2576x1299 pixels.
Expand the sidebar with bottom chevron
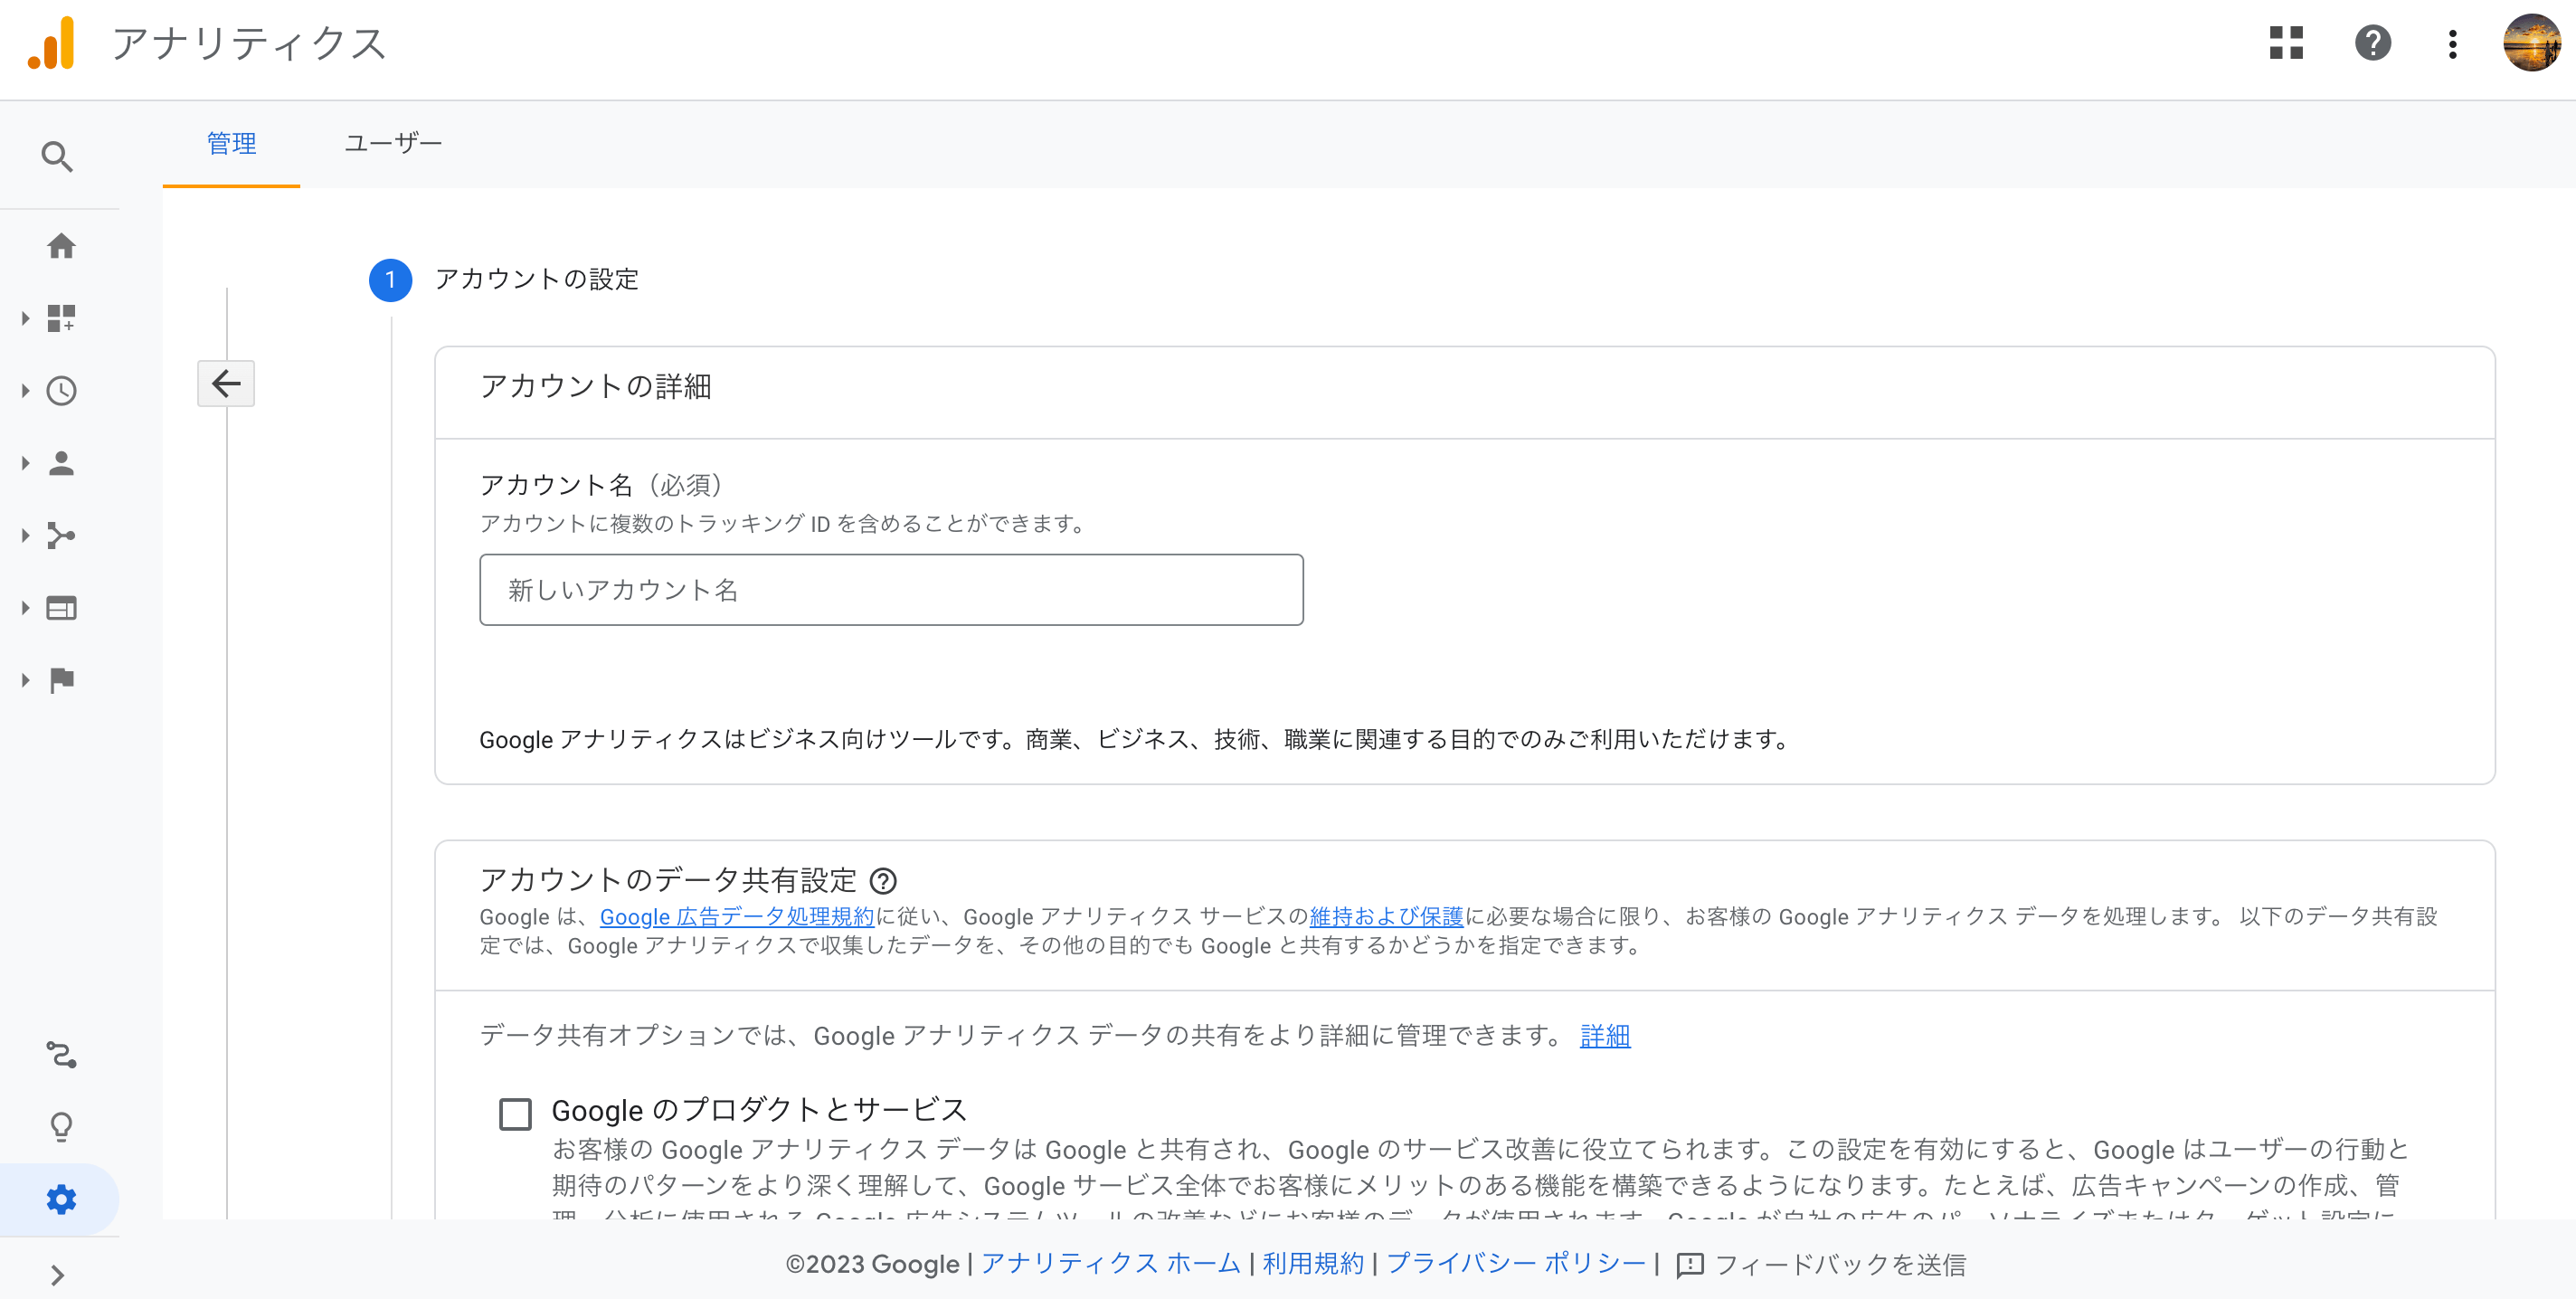click(57, 1275)
